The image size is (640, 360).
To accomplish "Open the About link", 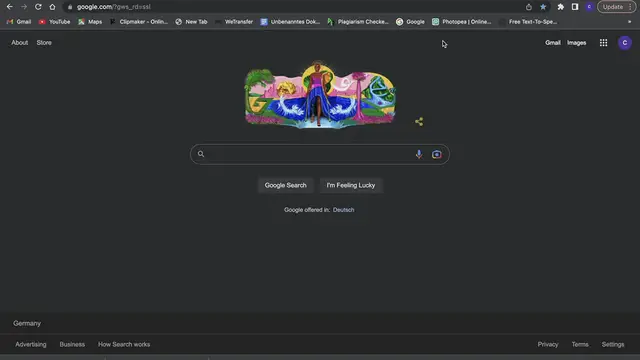I will click(20, 42).
